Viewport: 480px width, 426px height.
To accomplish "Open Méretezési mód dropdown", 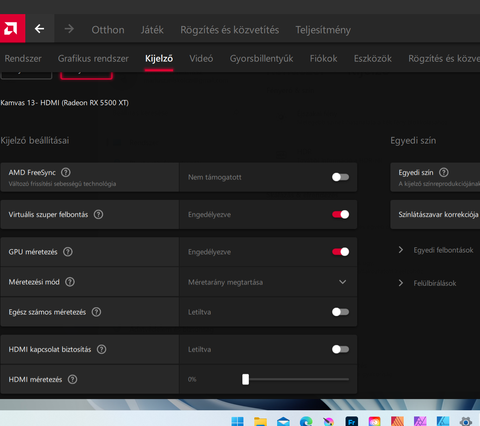I will click(x=268, y=282).
